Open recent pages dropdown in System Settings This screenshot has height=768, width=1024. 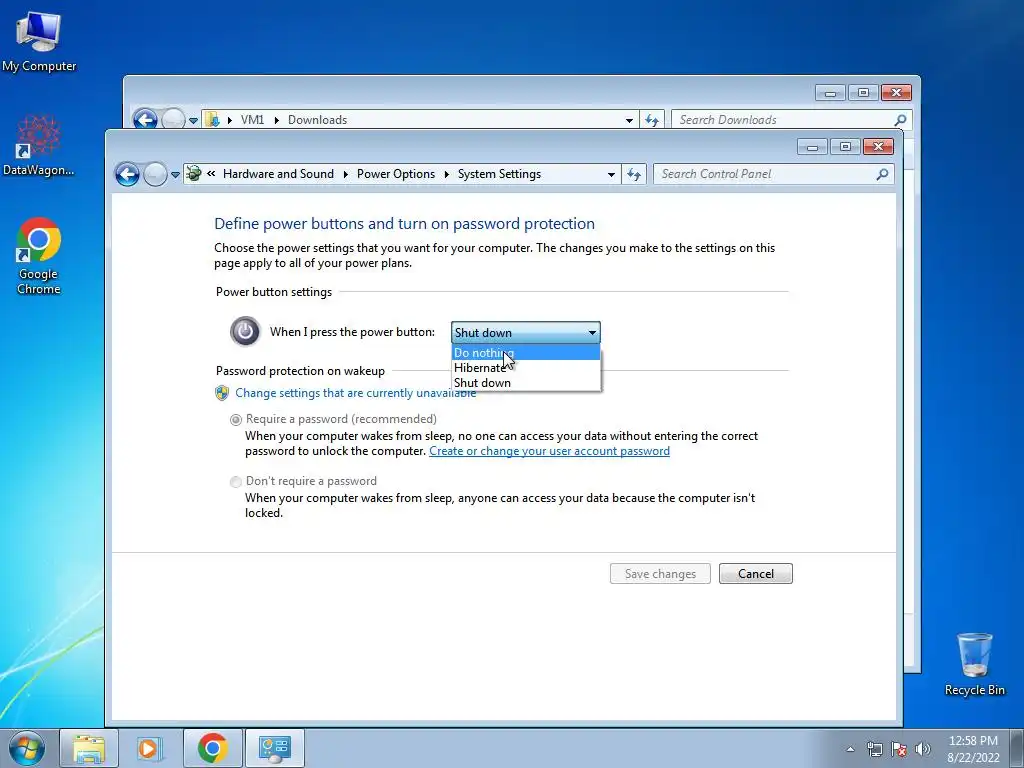[175, 175]
